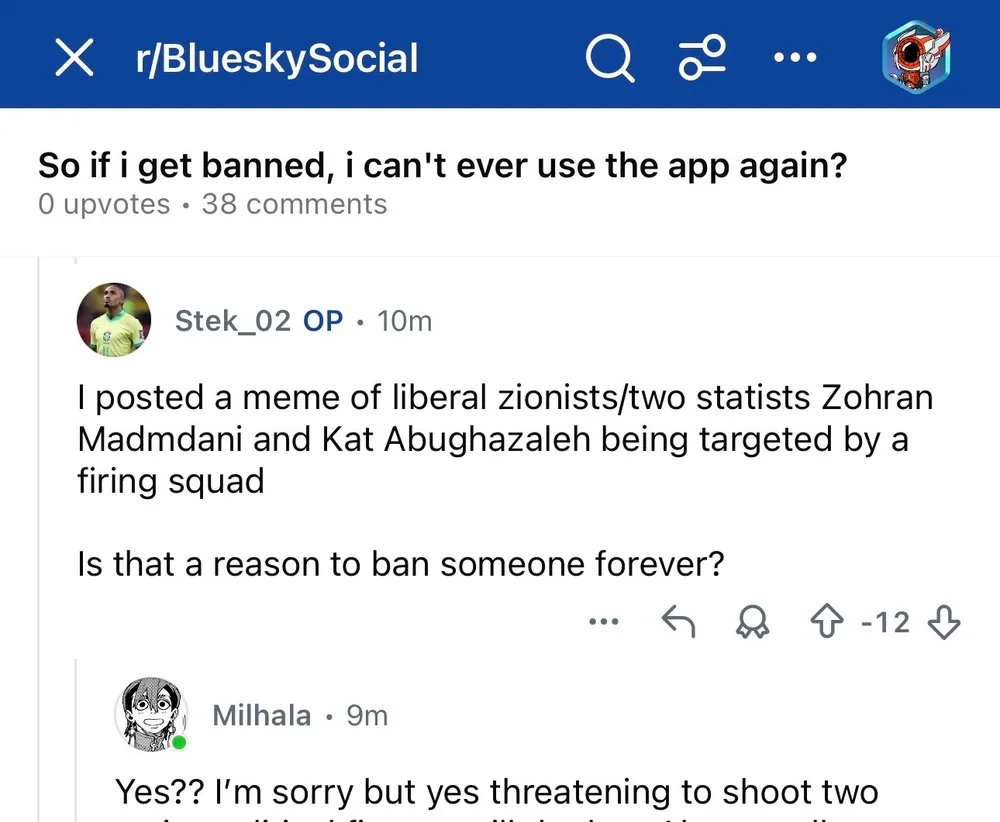Open the Stek_02 username link
Screen dimensions: 1000x822
[x=232, y=321]
